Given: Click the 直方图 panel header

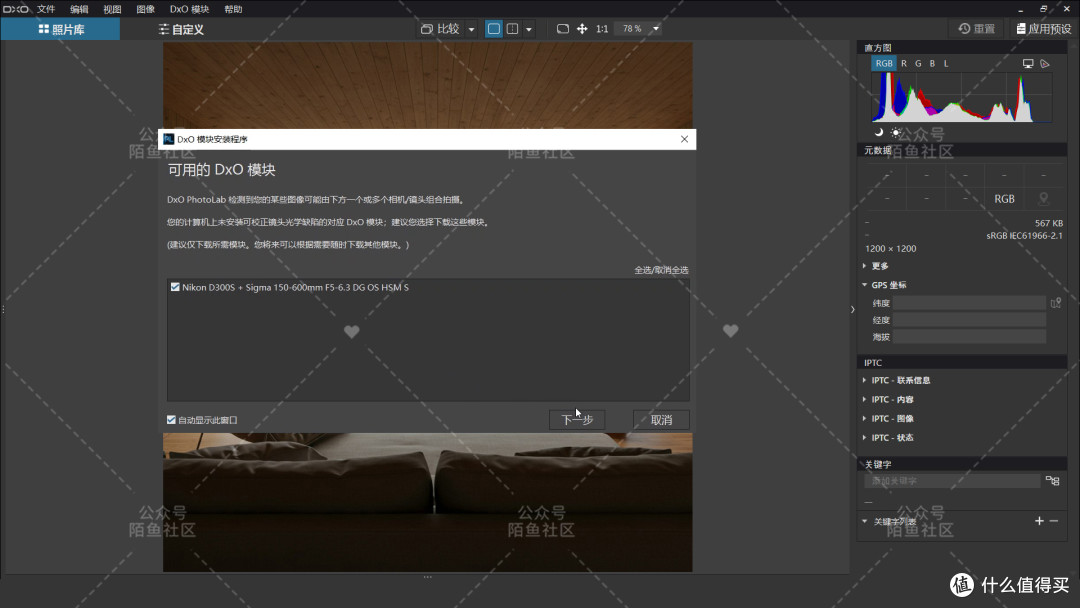Looking at the screenshot, I should 962,48.
